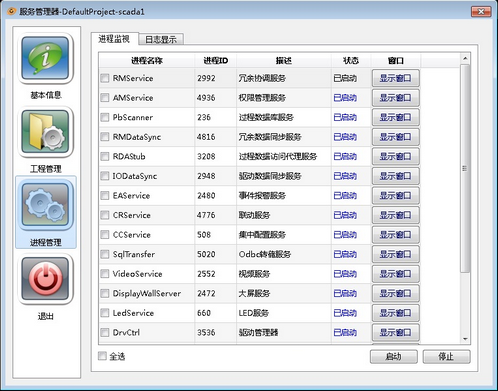The height and width of the screenshot is (391, 498).
Task: Check the PbScanner checkbox
Action: coord(105,117)
